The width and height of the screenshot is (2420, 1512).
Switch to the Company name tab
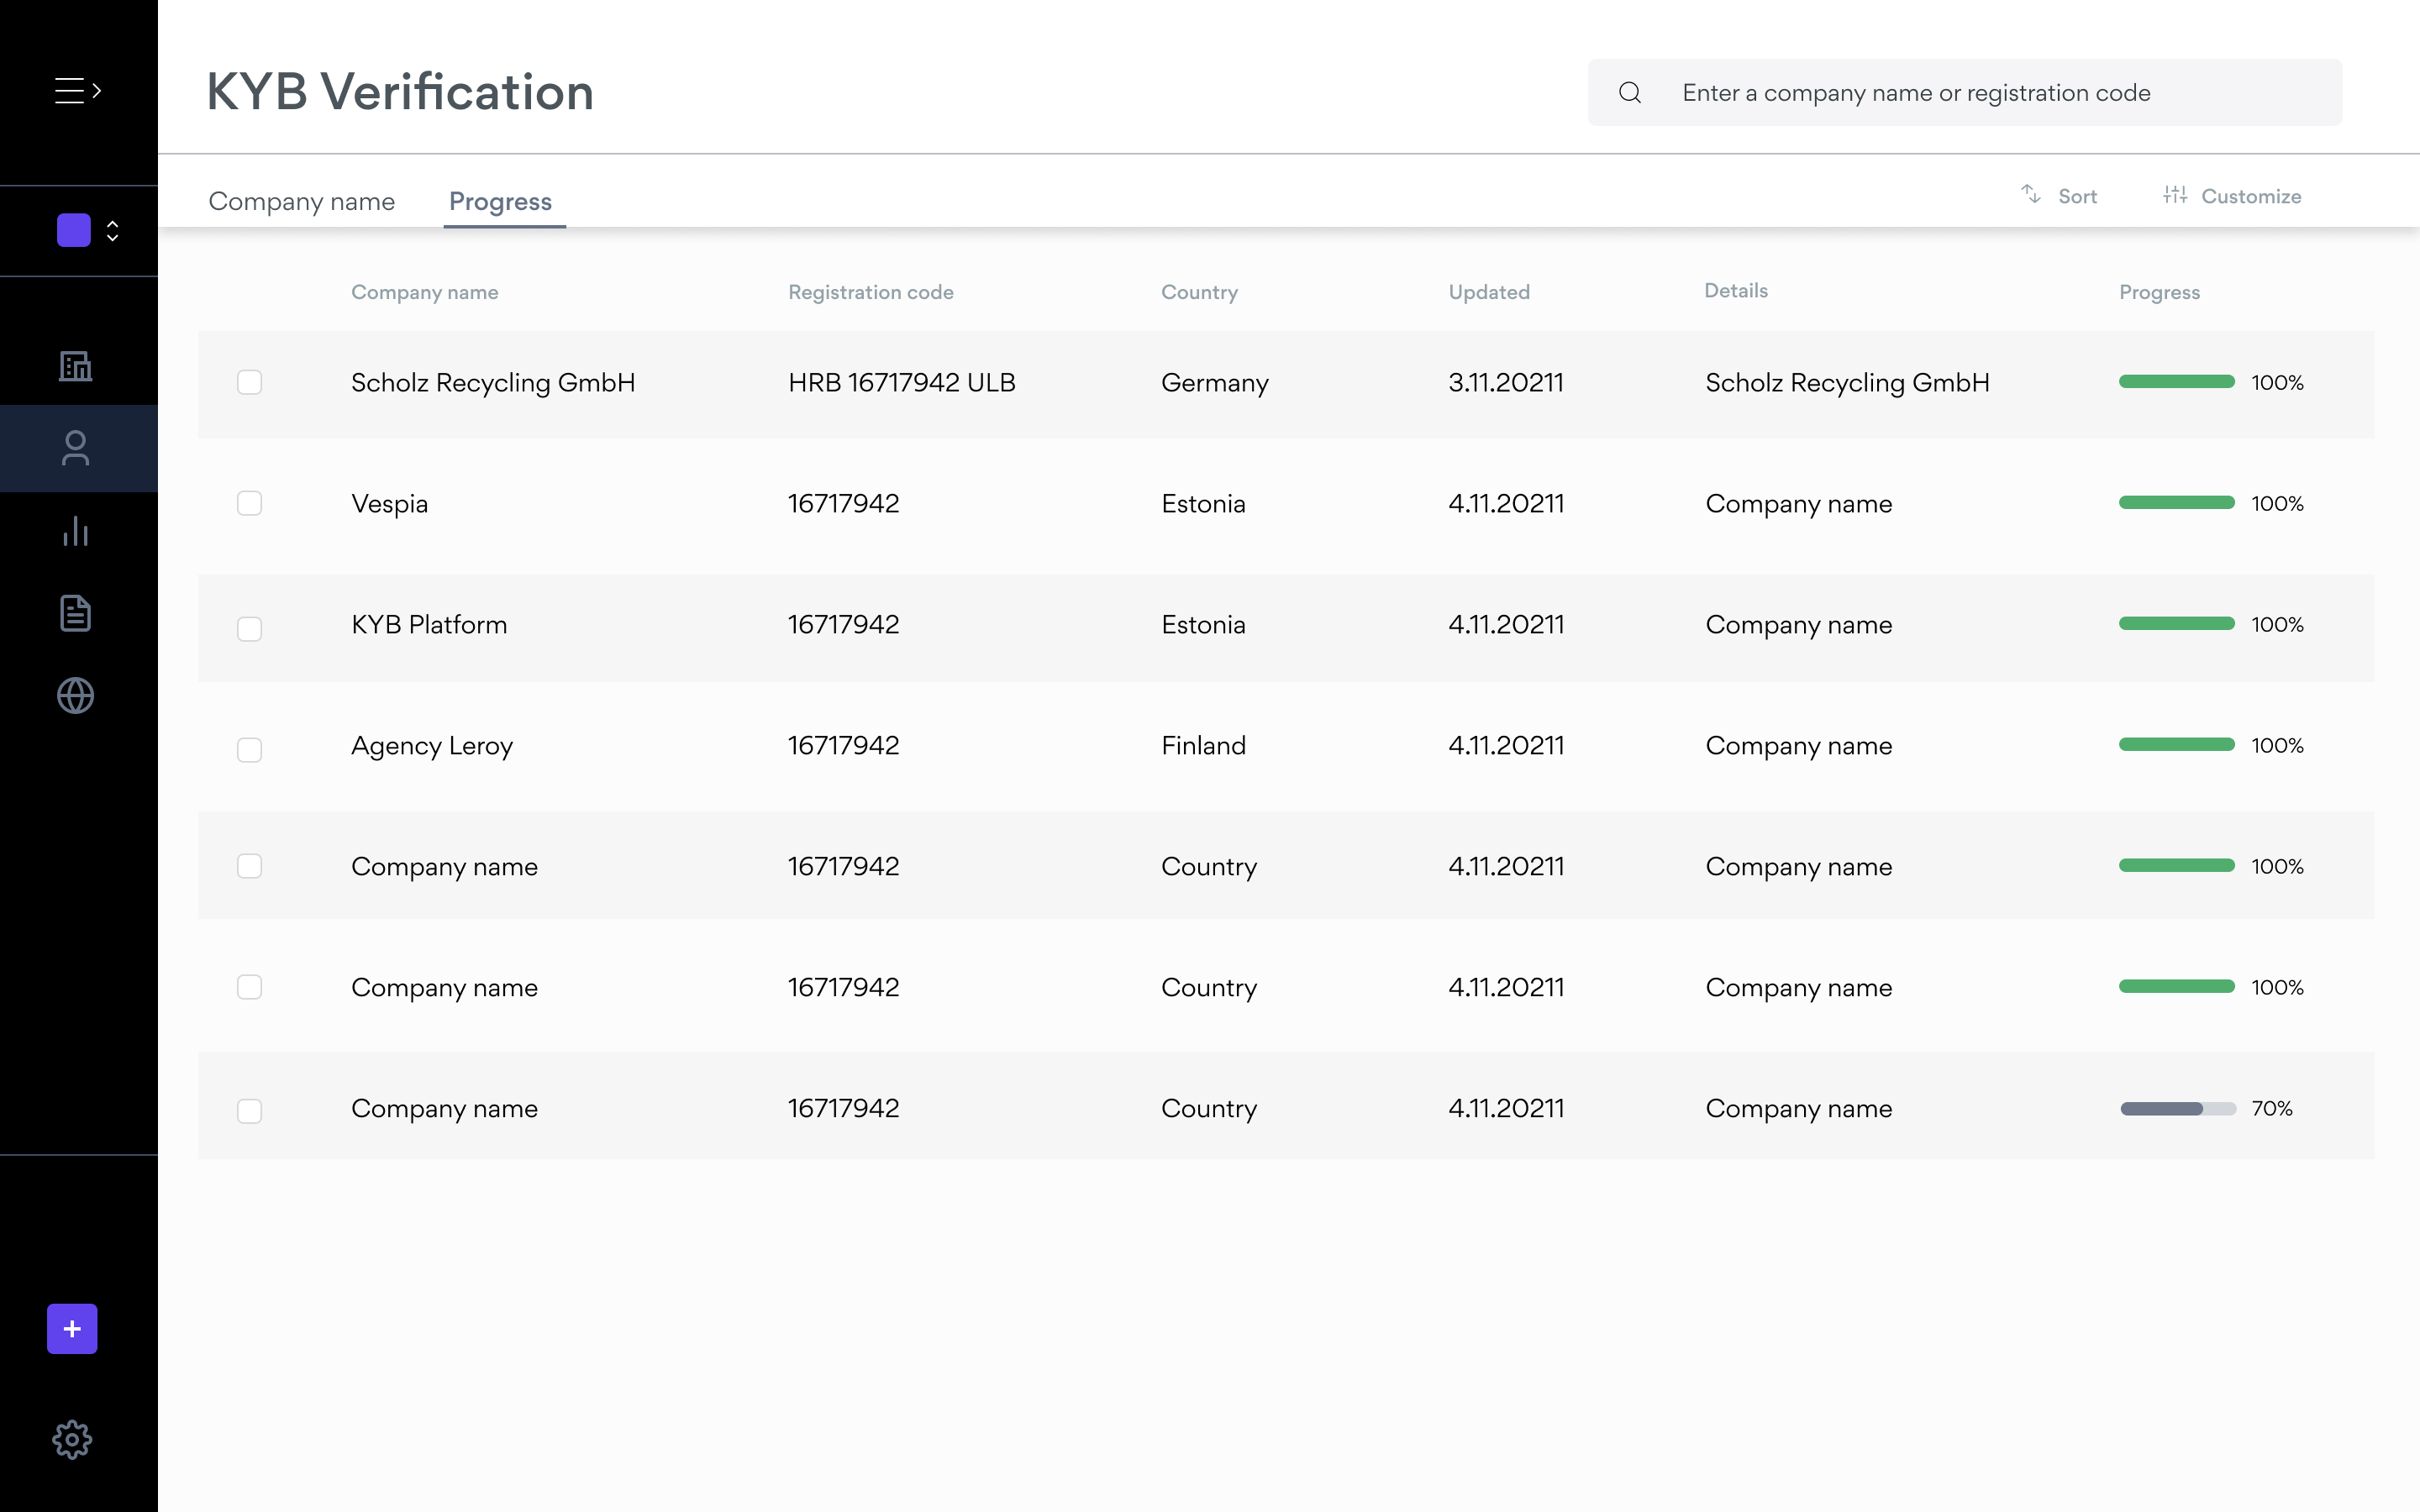[x=302, y=201]
